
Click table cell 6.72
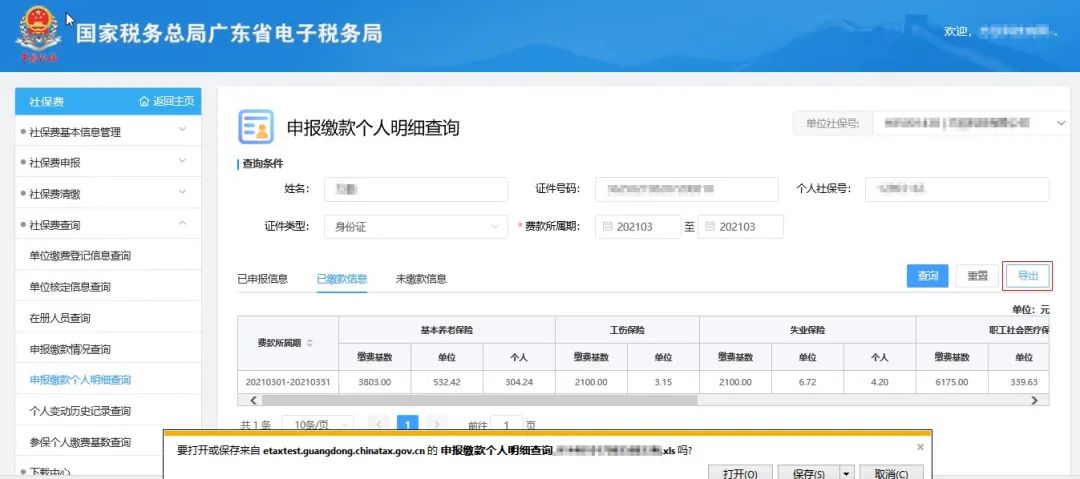(807, 382)
